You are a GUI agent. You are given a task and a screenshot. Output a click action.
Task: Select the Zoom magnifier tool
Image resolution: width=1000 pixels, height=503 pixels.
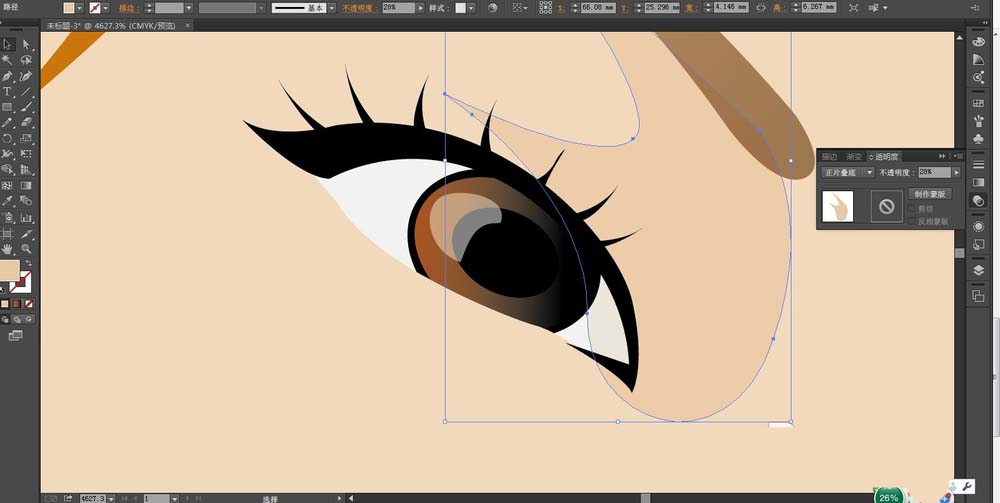coord(26,249)
